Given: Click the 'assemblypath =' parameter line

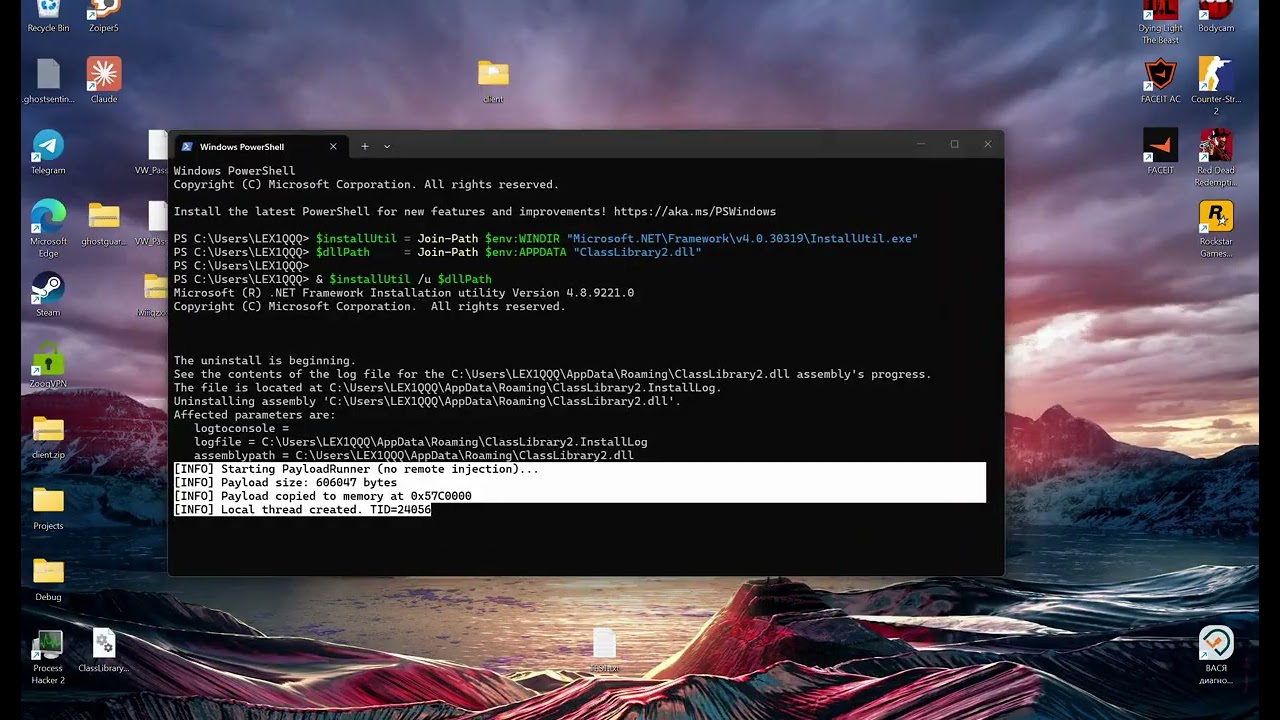Looking at the screenshot, I should pyautogui.click(x=413, y=456).
